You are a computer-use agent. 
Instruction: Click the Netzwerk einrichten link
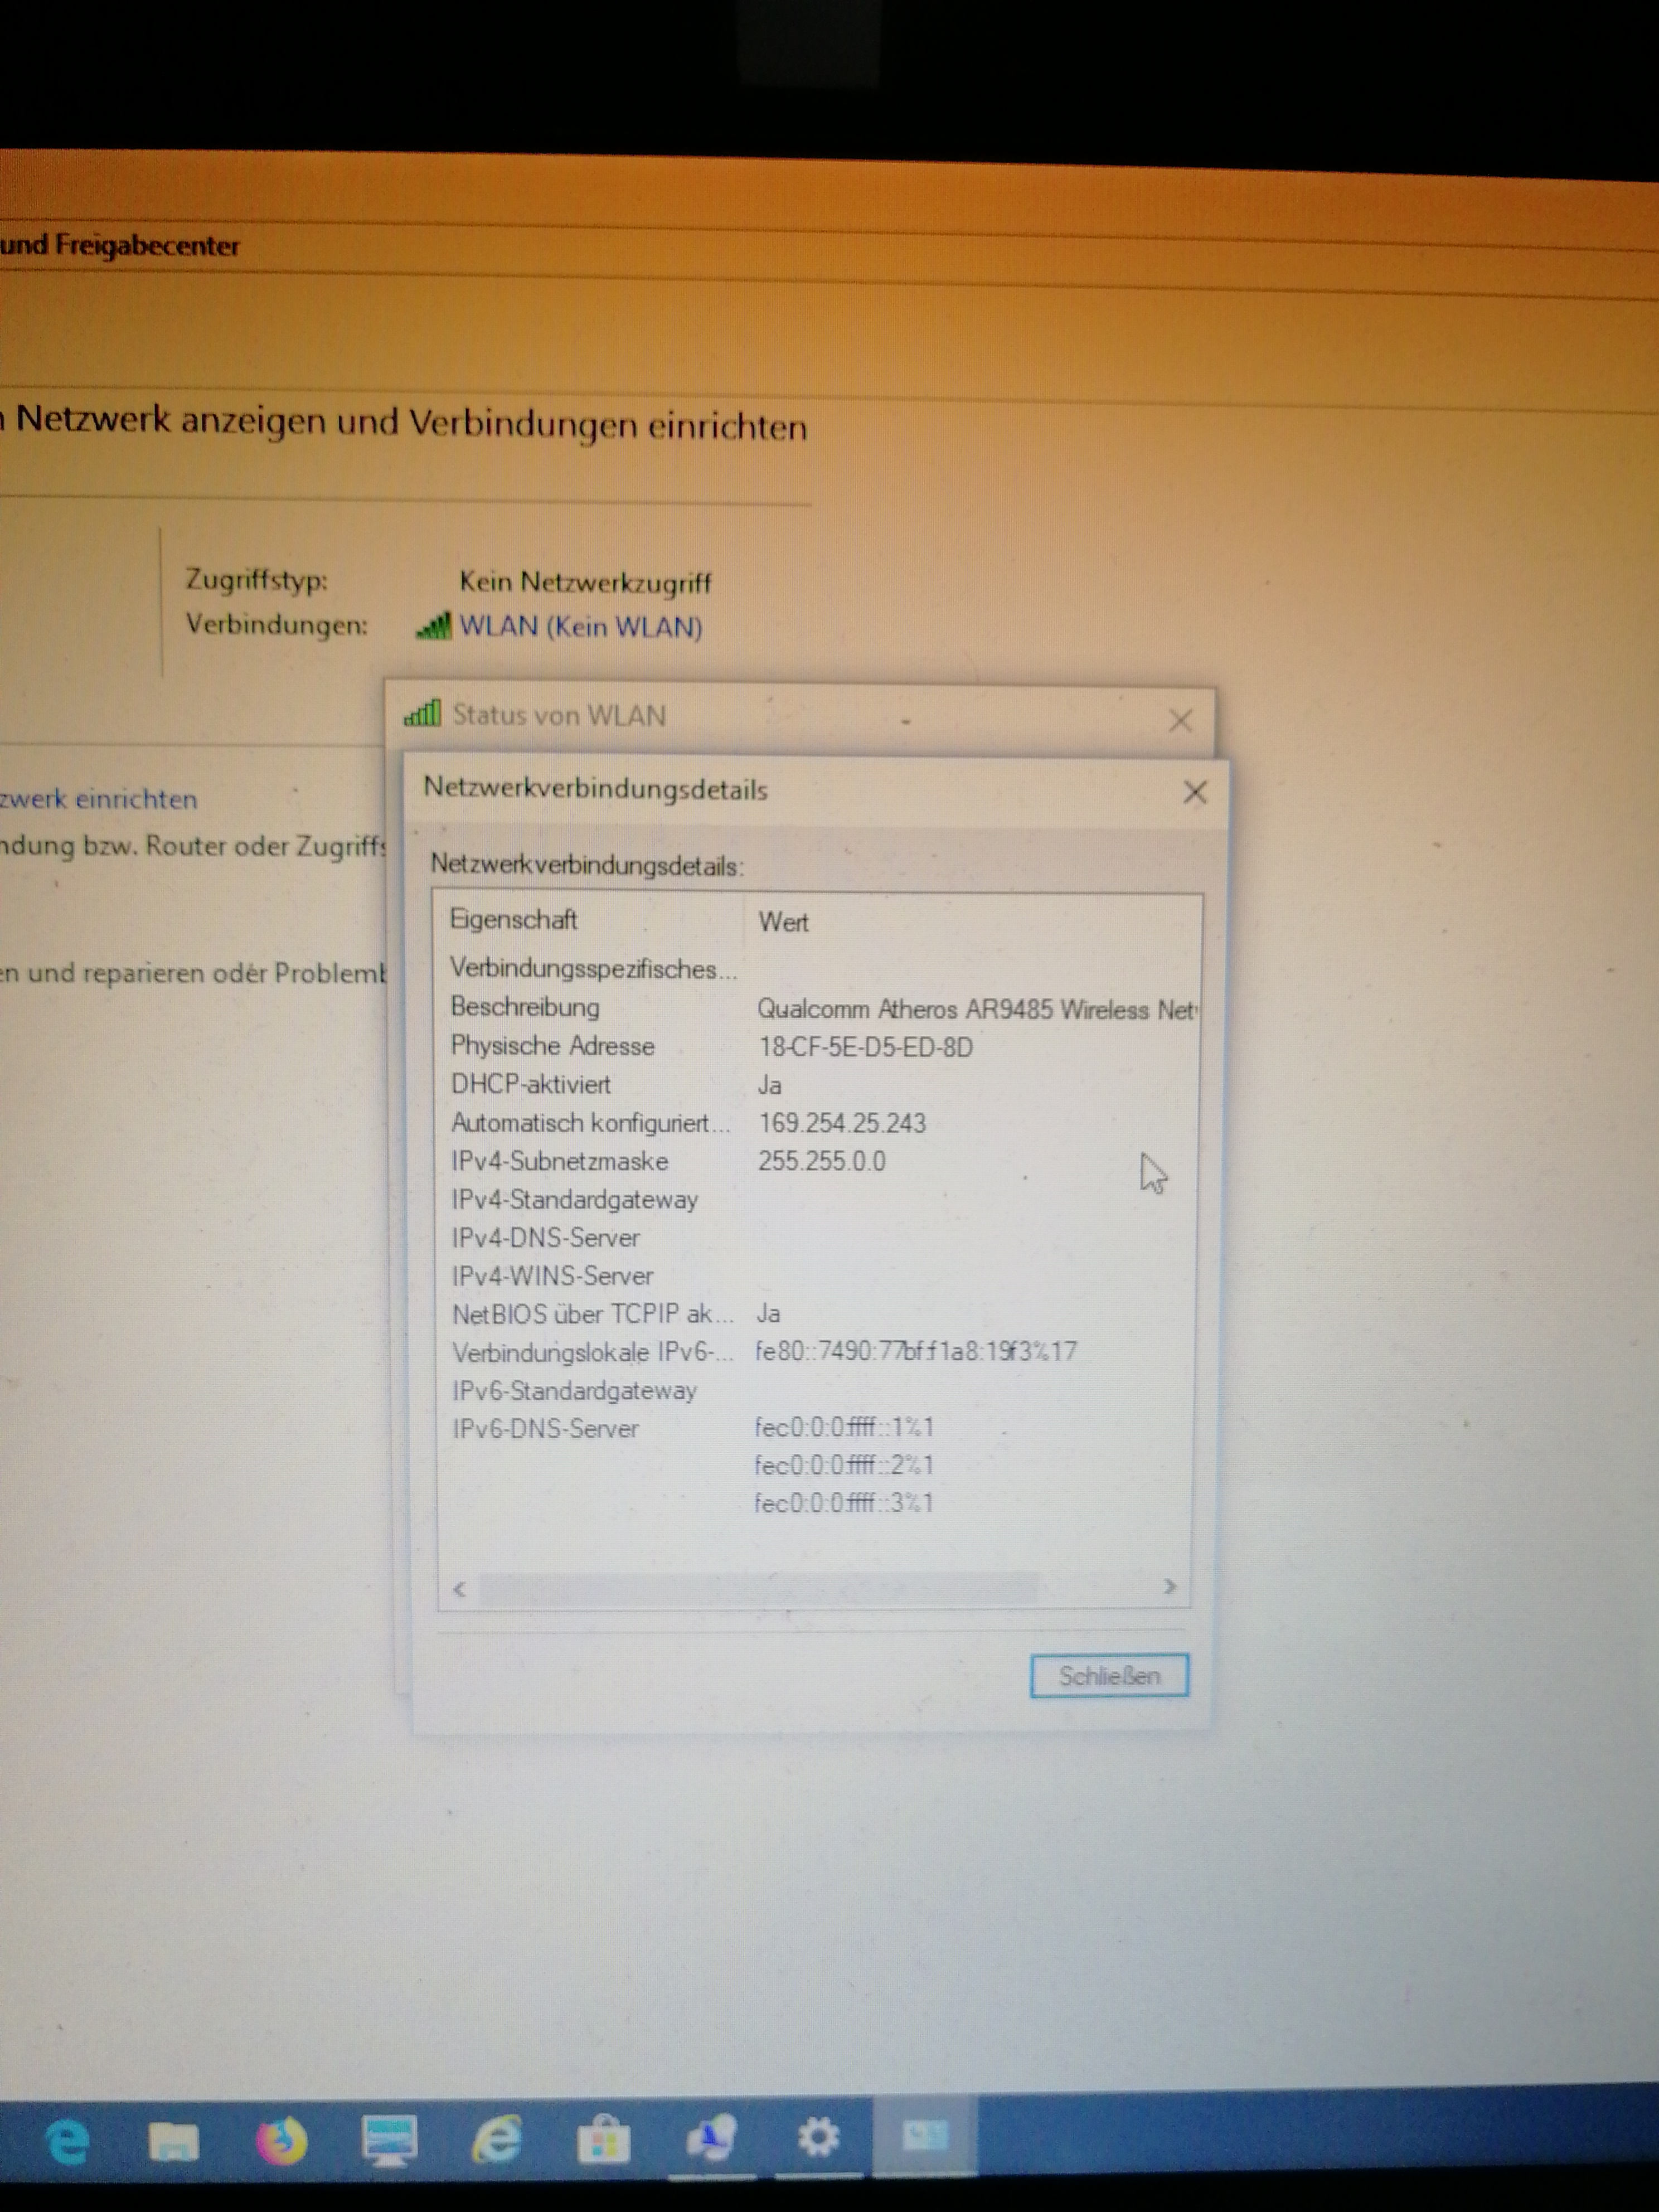pyautogui.click(x=98, y=799)
